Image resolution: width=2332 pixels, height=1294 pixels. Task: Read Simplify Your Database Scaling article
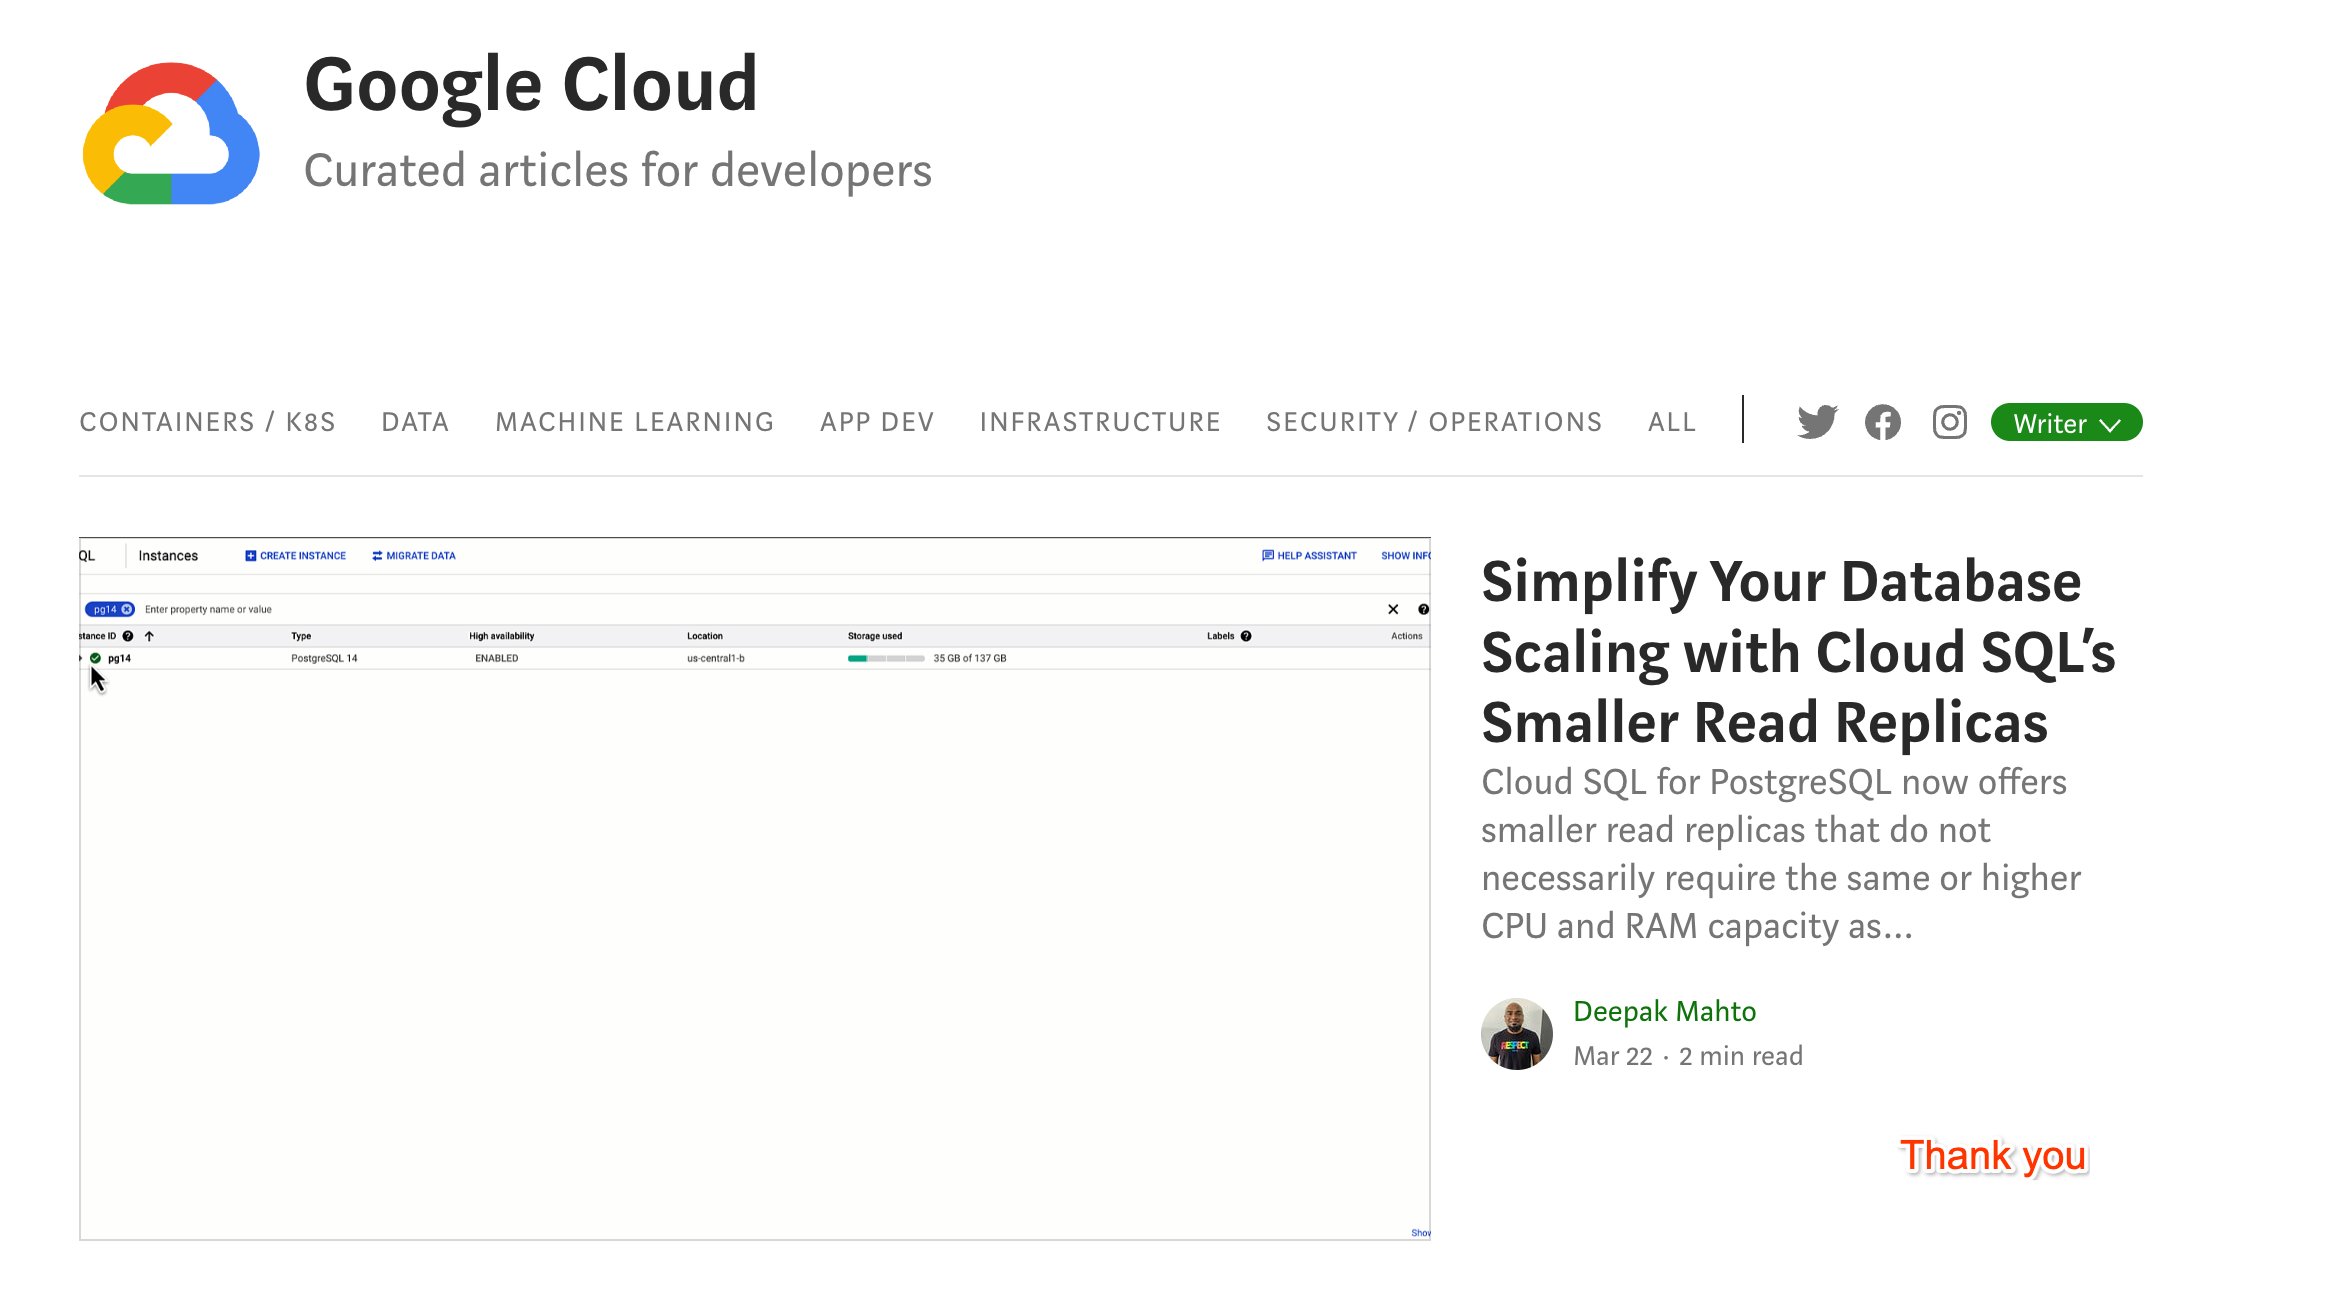point(1798,652)
